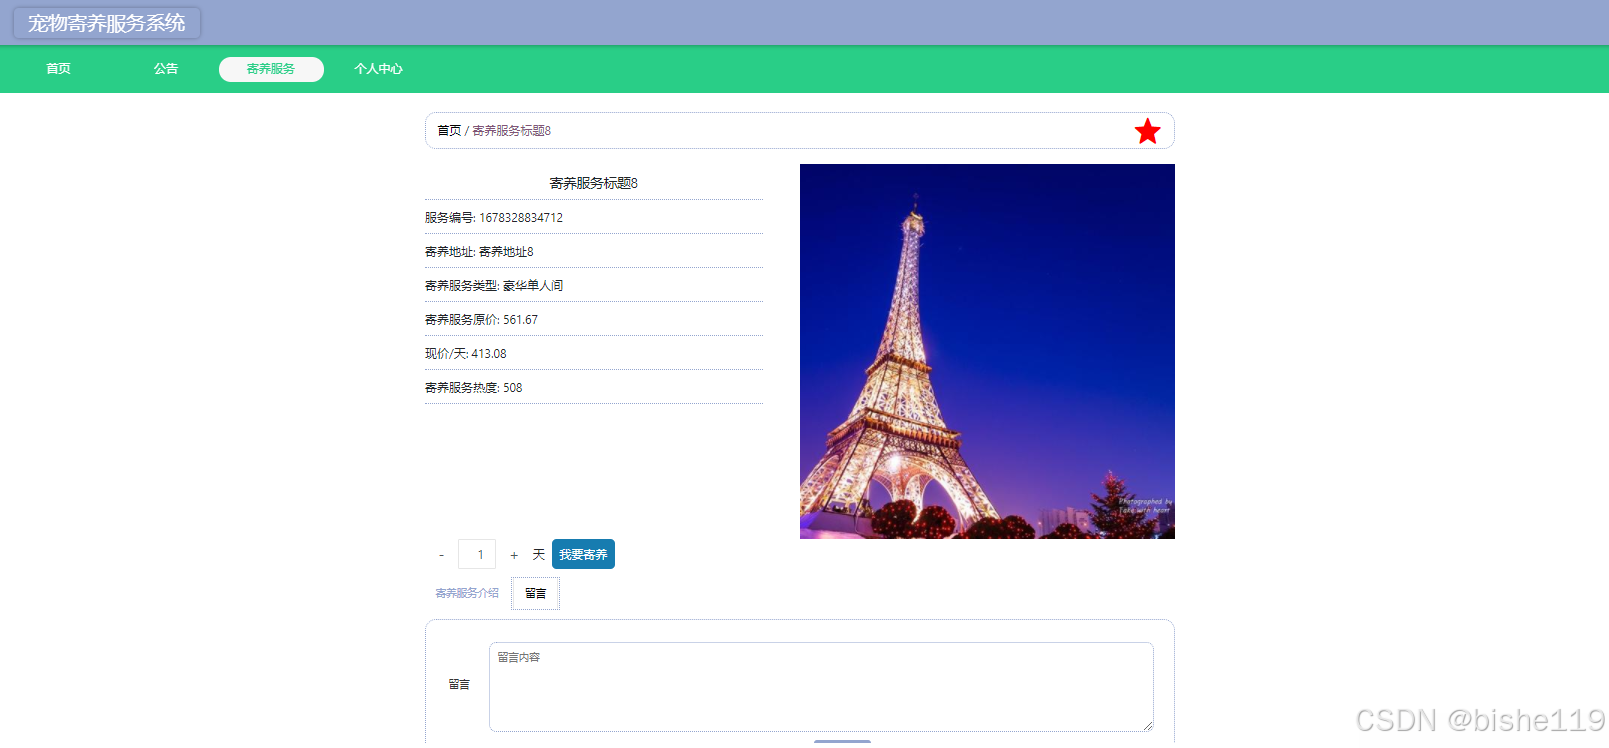Click the 寄养服务标题8 heading above details
This screenshot has width=1609, height=748.
tap(594, 183)
